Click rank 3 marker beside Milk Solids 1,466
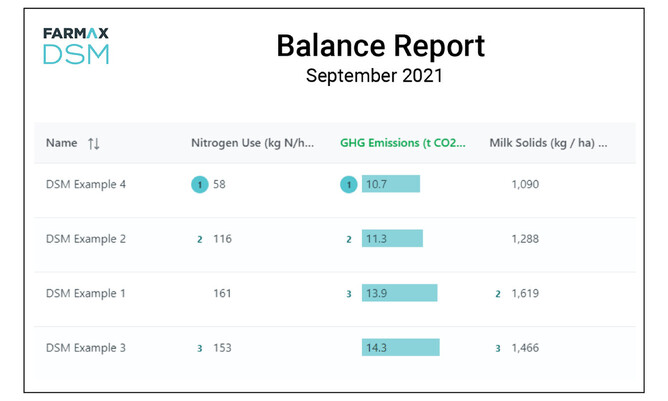 pos(498,348)
